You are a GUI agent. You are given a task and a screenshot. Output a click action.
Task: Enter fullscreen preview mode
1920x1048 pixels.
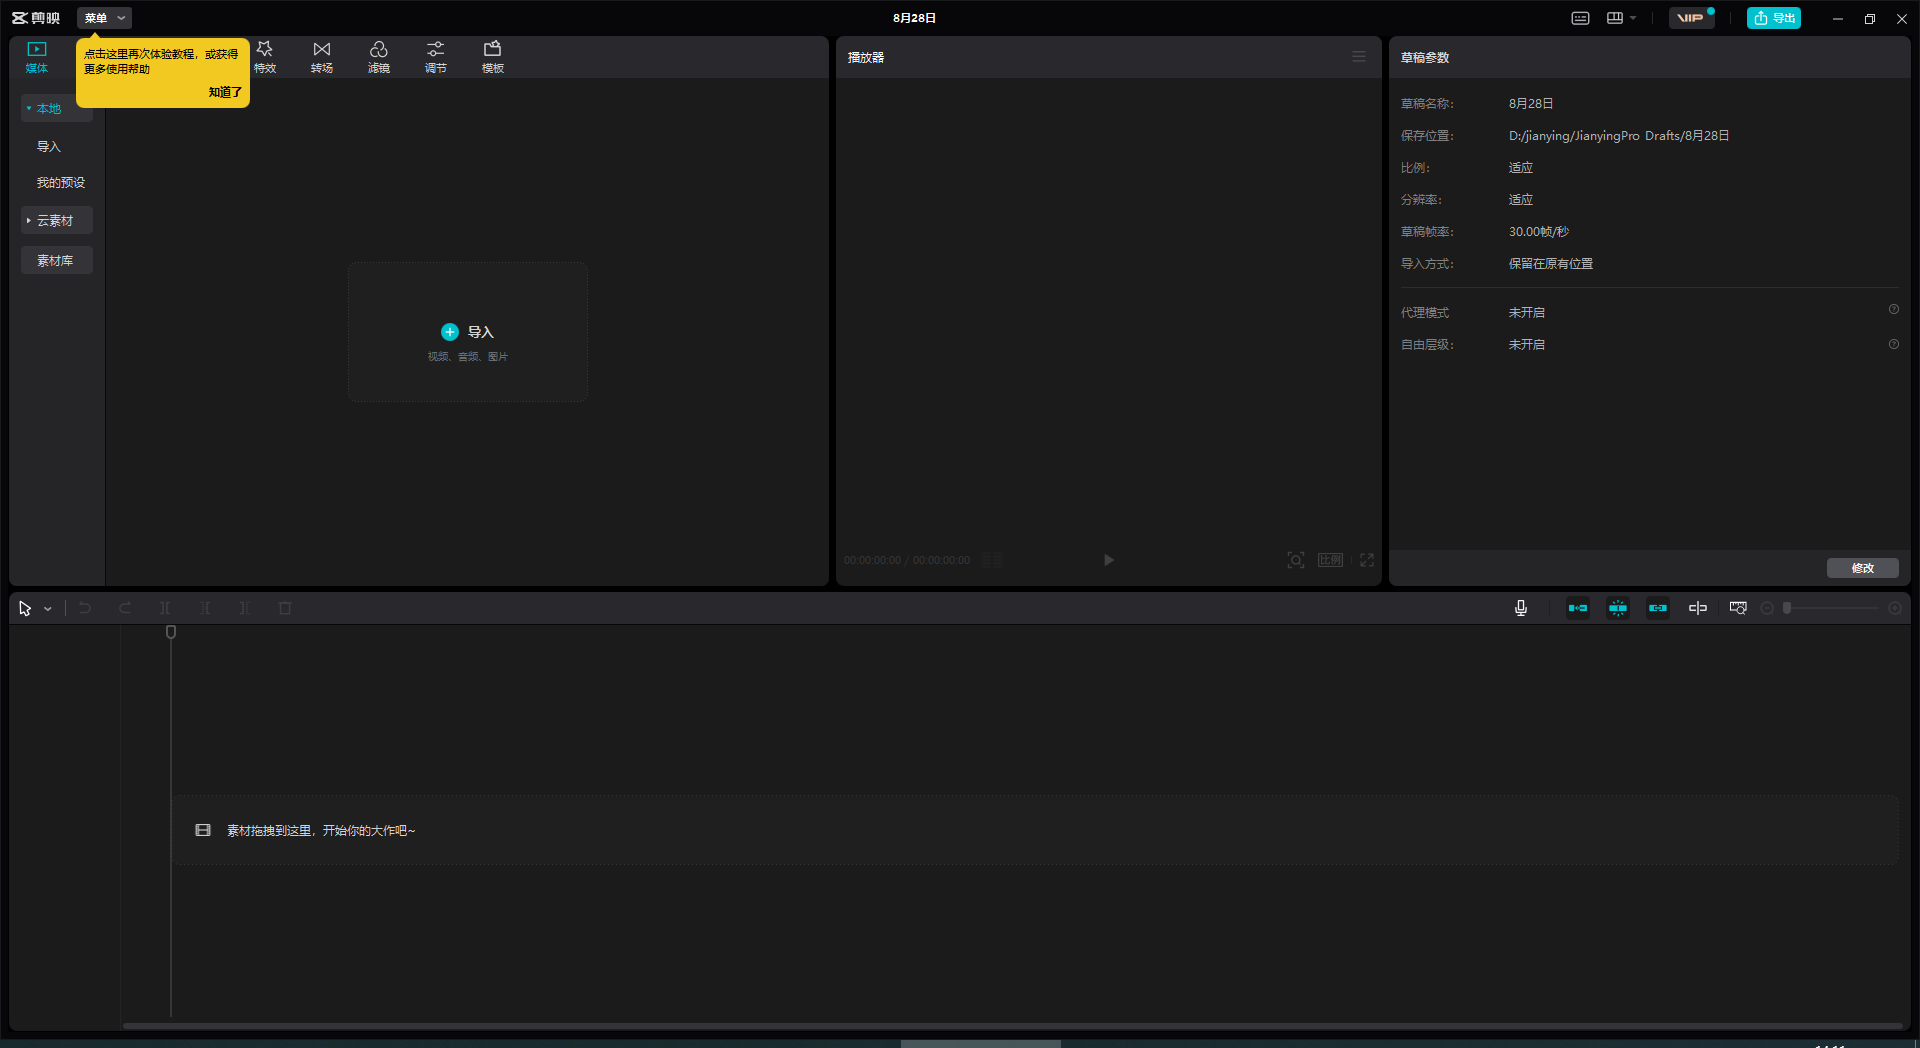click(x=1367, y=560)
